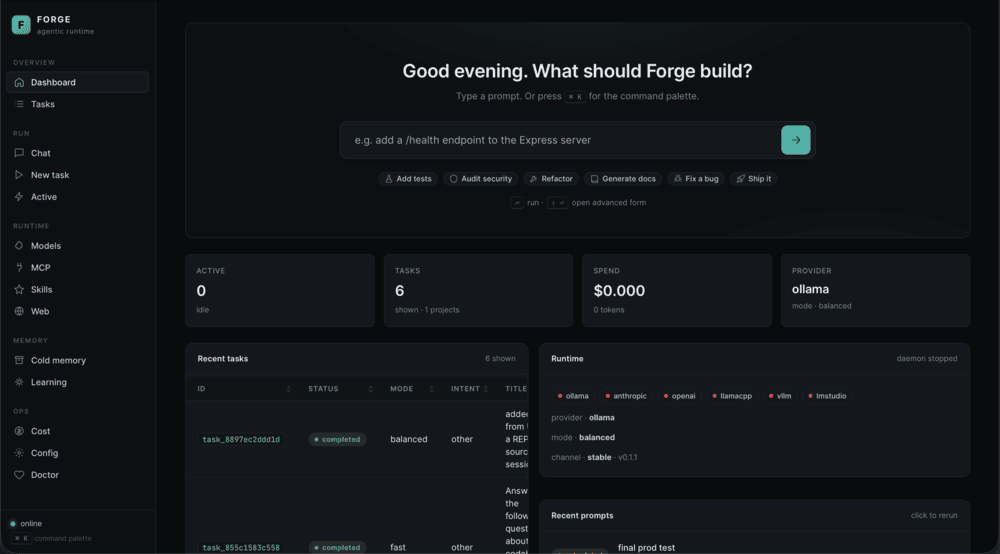Click the Title column header
Viewport: 1000px width, 554px height.
[x=516, y=389]
